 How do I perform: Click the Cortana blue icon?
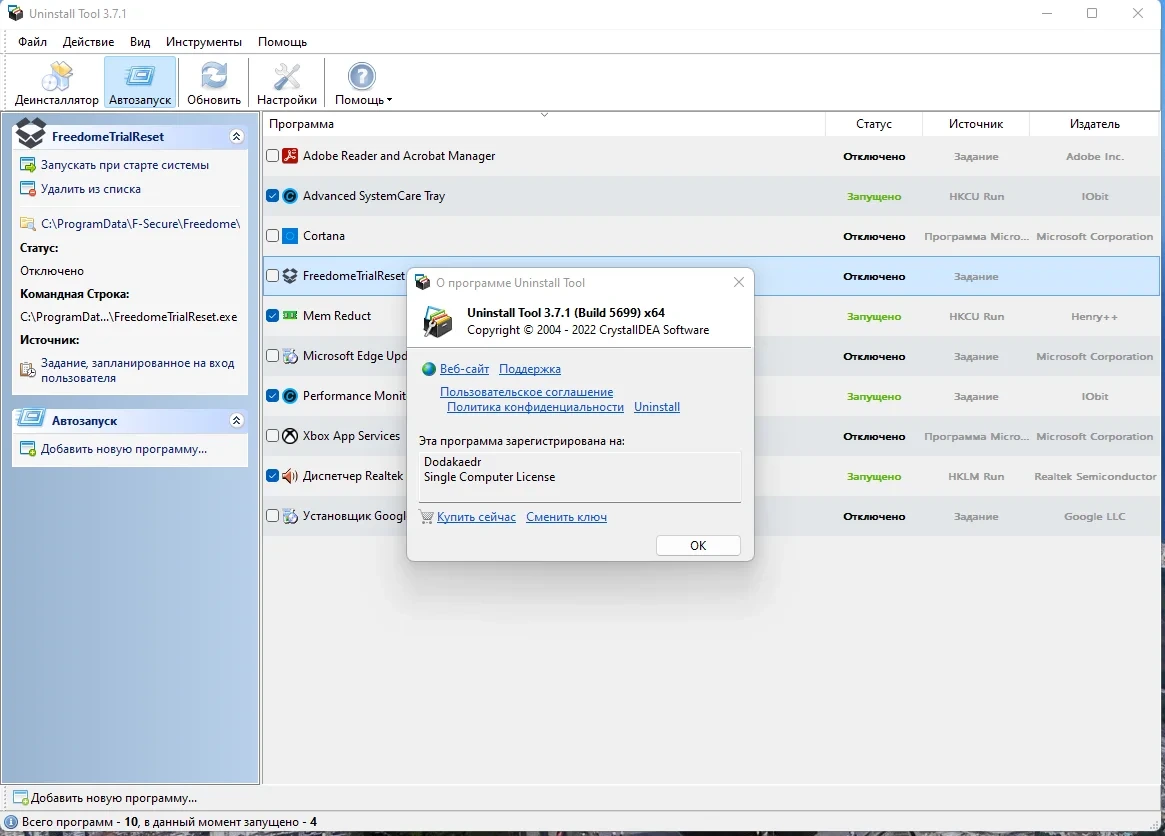pos(291,236)
